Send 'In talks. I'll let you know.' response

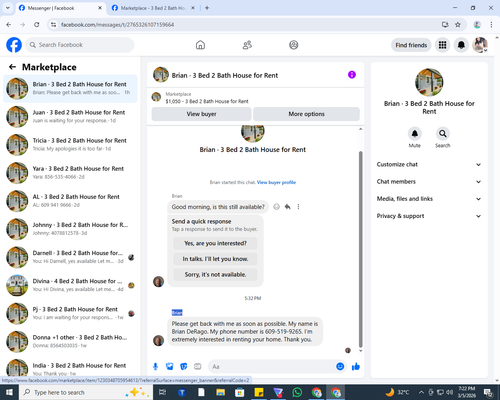(215, 259)
